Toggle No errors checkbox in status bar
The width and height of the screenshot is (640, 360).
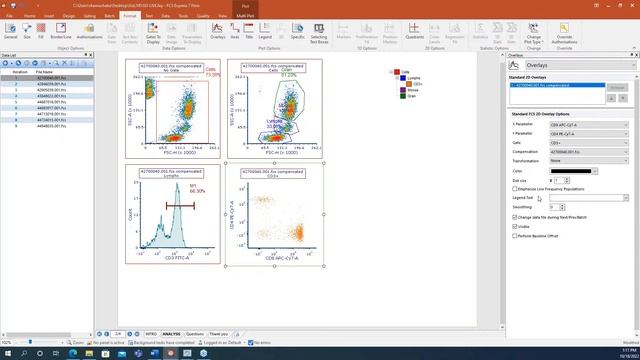251,343
